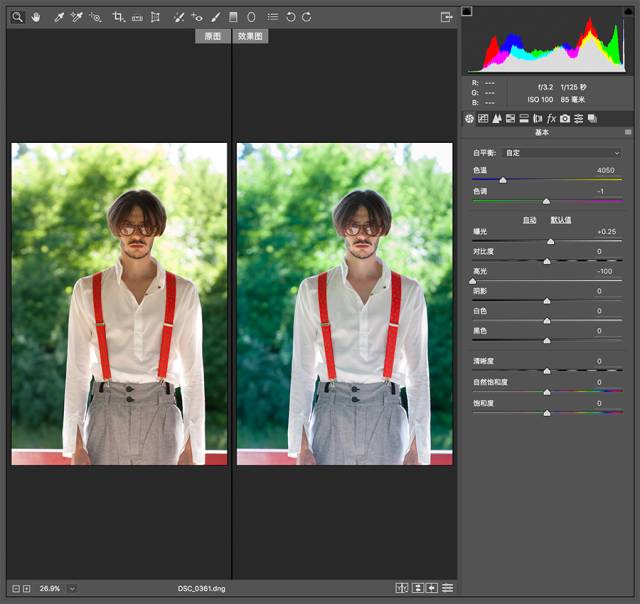Open the Snapshots panel
This screenshot has height=604, width=640.
(592, 119)
